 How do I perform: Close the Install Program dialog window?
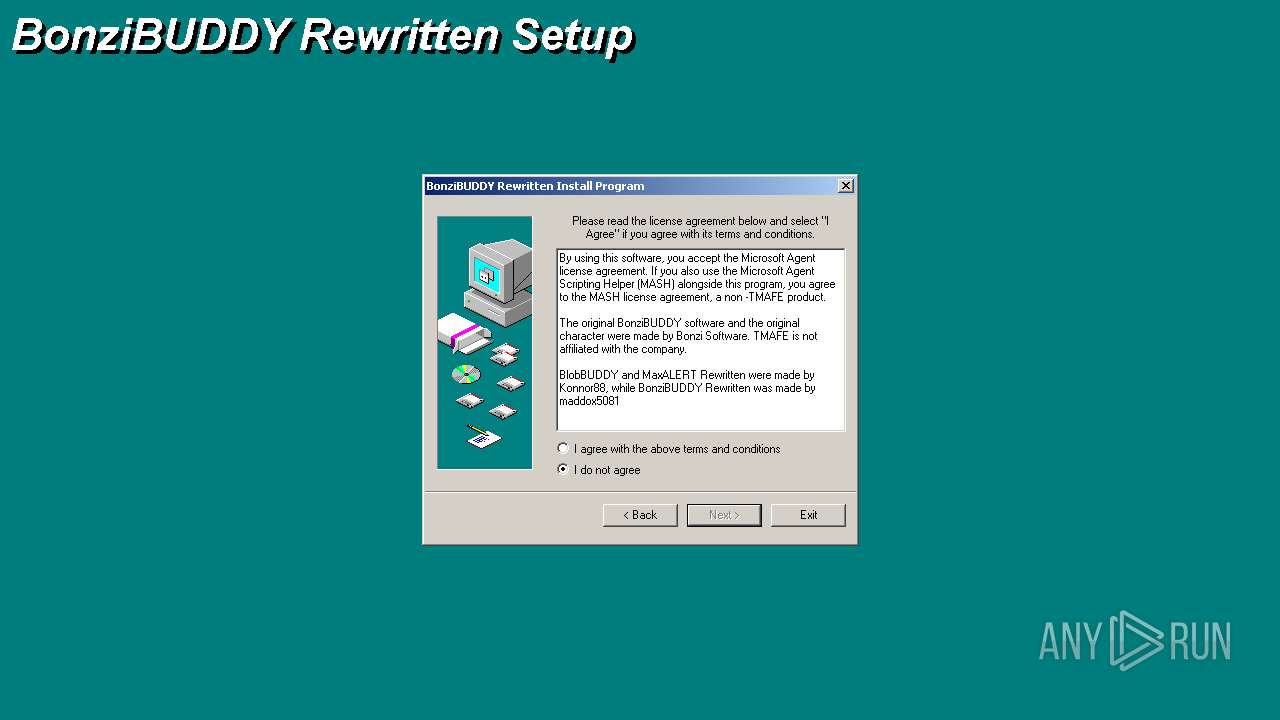[x=846, y=186]
